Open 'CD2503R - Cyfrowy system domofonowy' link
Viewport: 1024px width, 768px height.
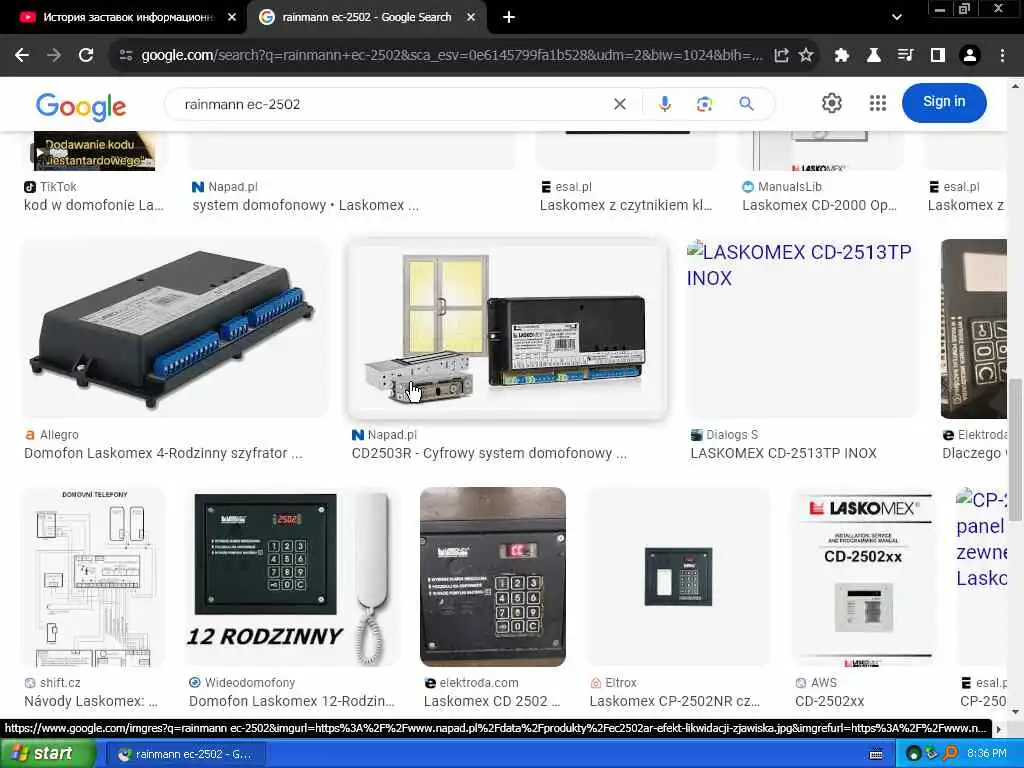[489, 453]
